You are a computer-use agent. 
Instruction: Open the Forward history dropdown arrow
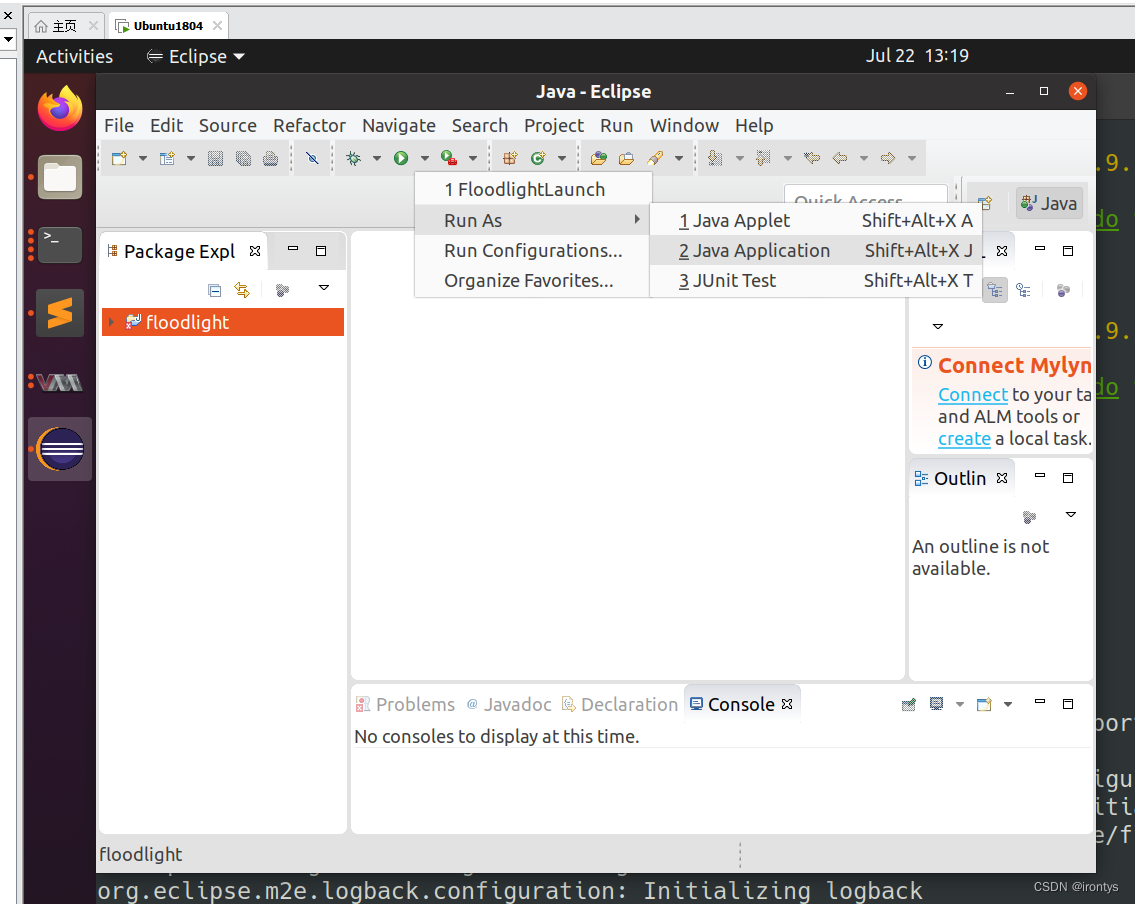912,159
